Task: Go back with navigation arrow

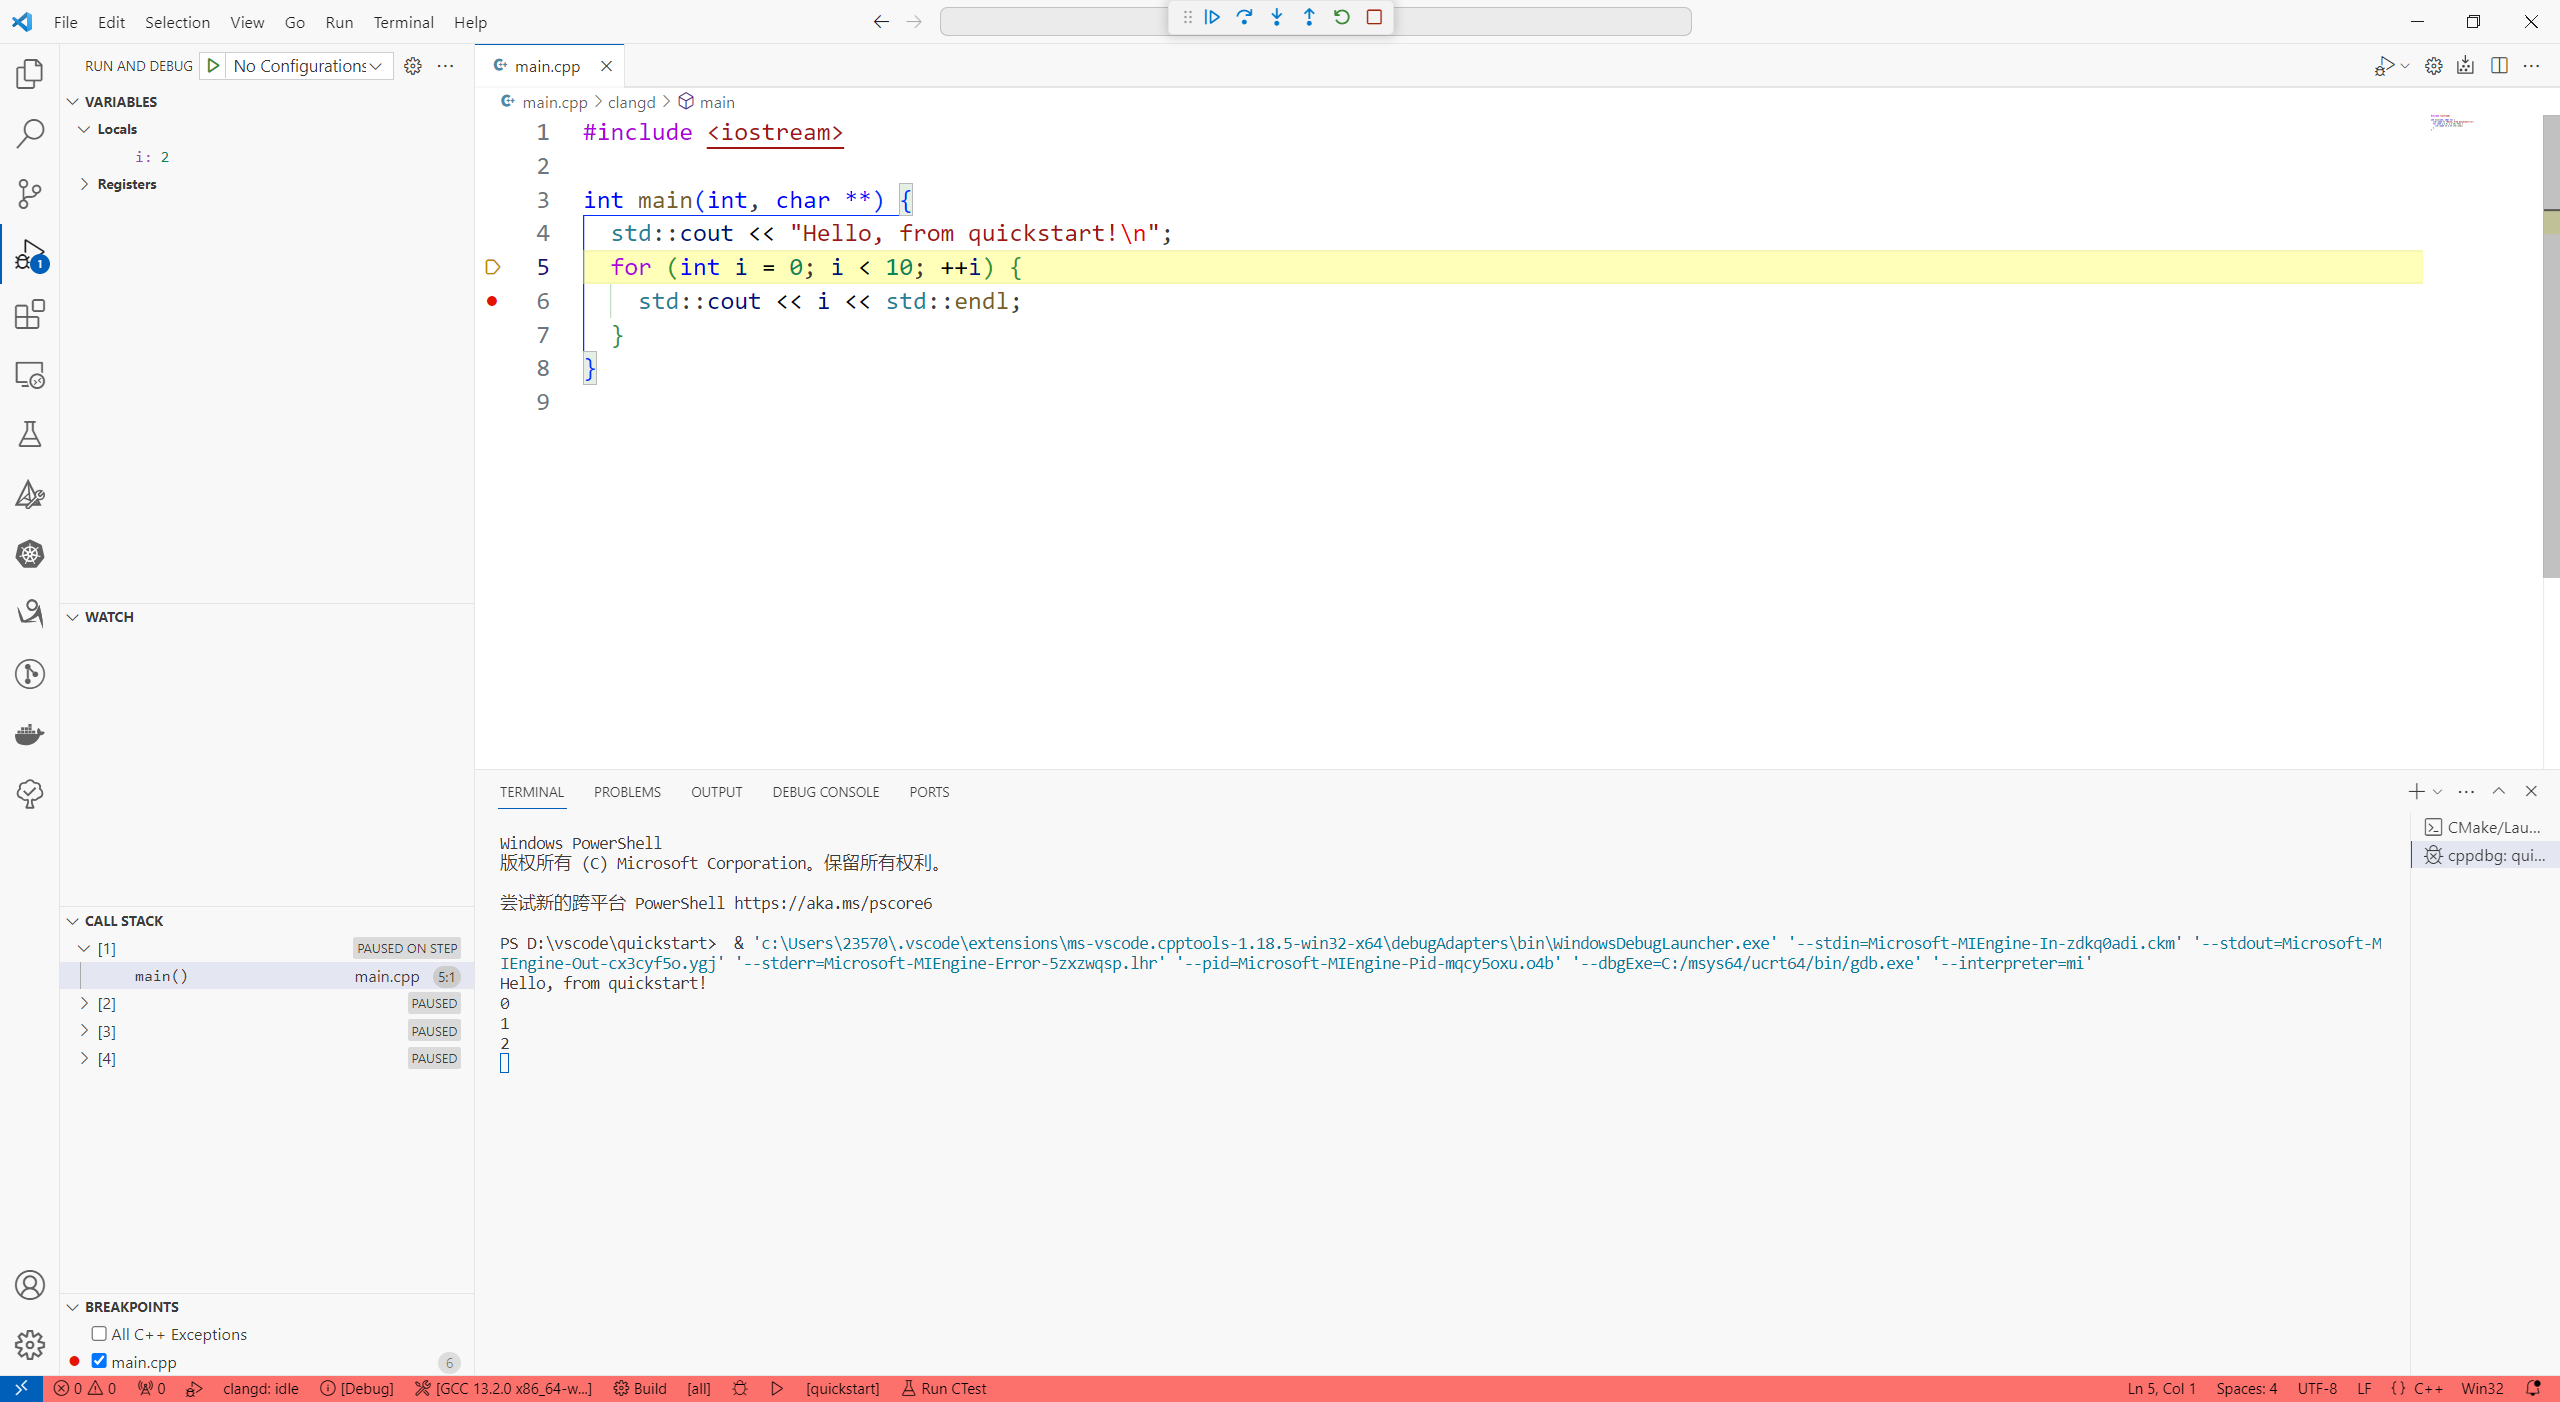Action: (x=881, y=22)
